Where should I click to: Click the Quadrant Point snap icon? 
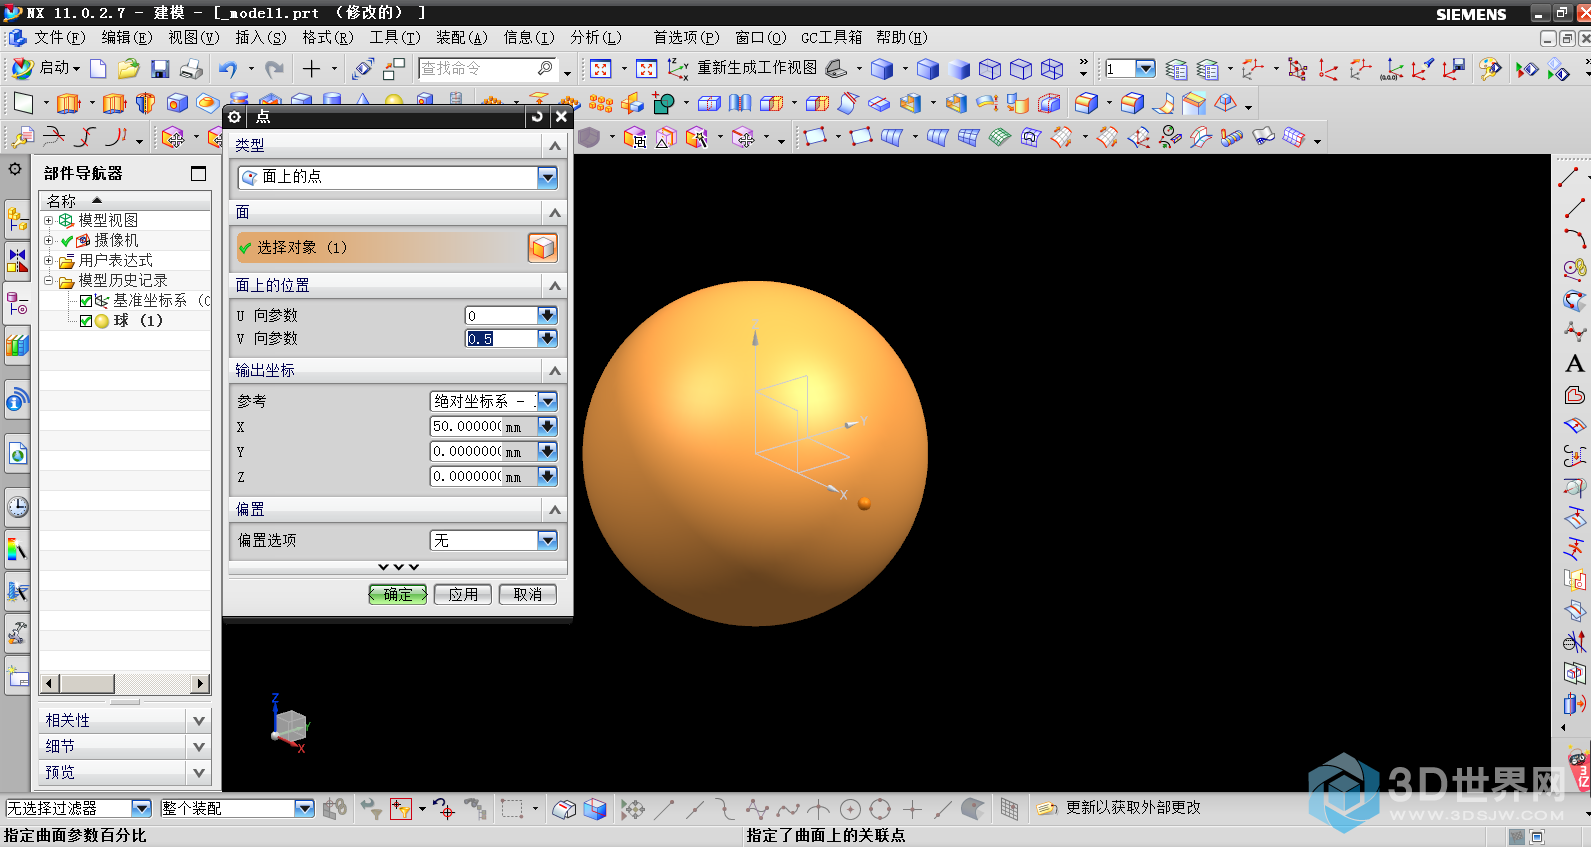click(880, 808)
